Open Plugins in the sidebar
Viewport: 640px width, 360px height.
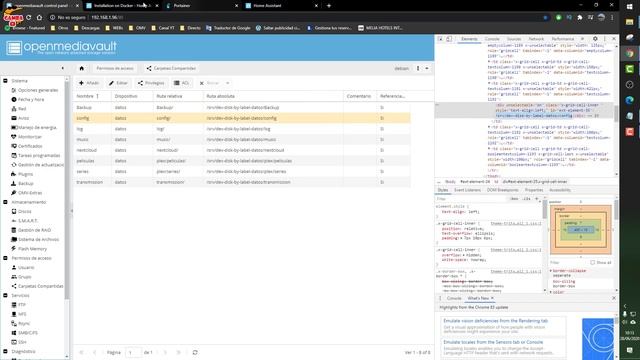point(25,174)
